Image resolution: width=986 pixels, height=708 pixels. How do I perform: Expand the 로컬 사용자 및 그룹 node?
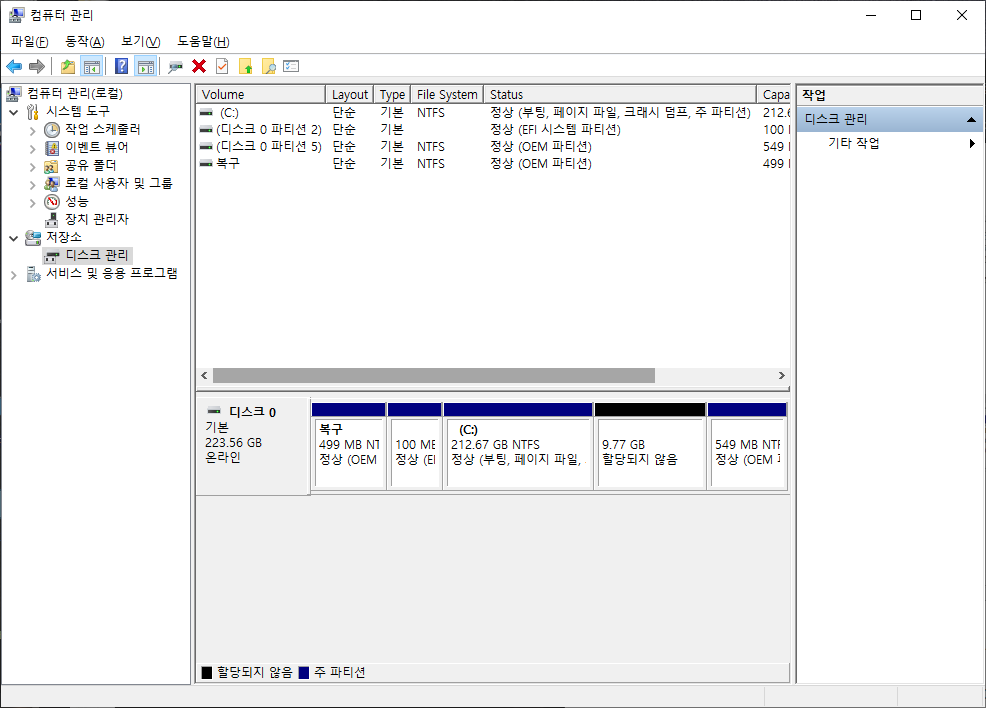[x=33, y=185]
